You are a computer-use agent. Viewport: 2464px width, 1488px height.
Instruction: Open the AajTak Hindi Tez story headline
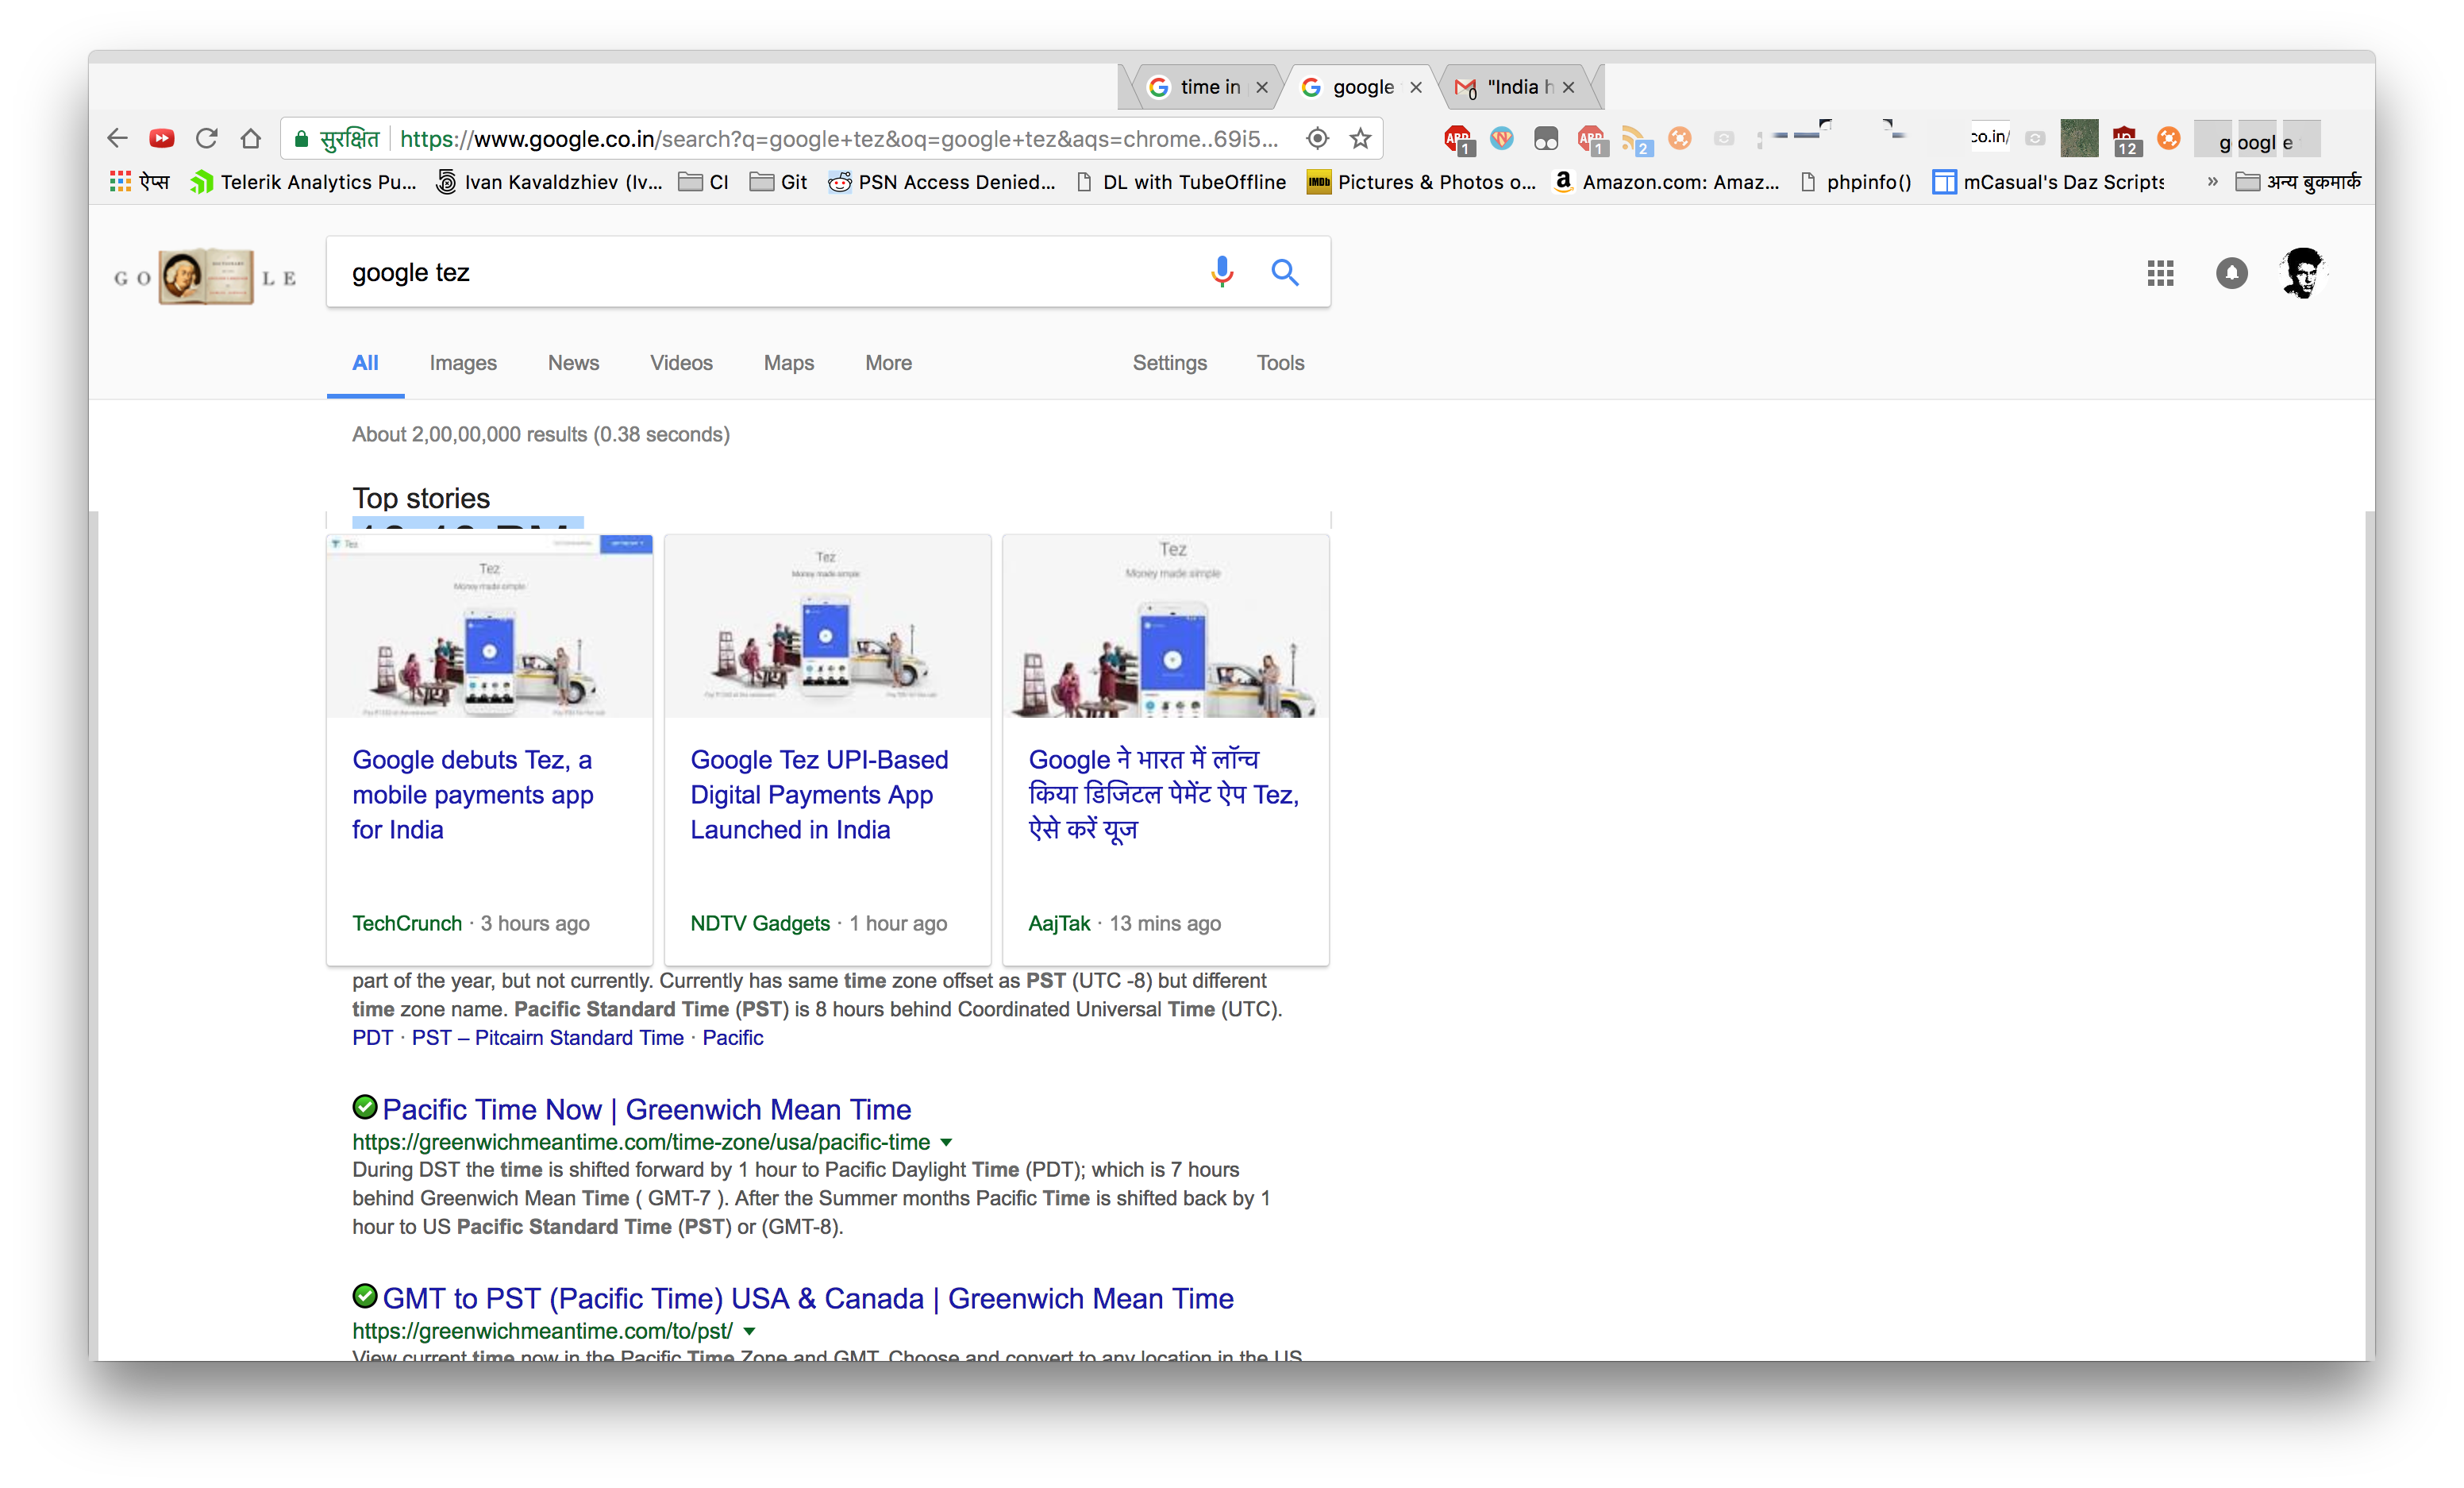coord(1163,794)
